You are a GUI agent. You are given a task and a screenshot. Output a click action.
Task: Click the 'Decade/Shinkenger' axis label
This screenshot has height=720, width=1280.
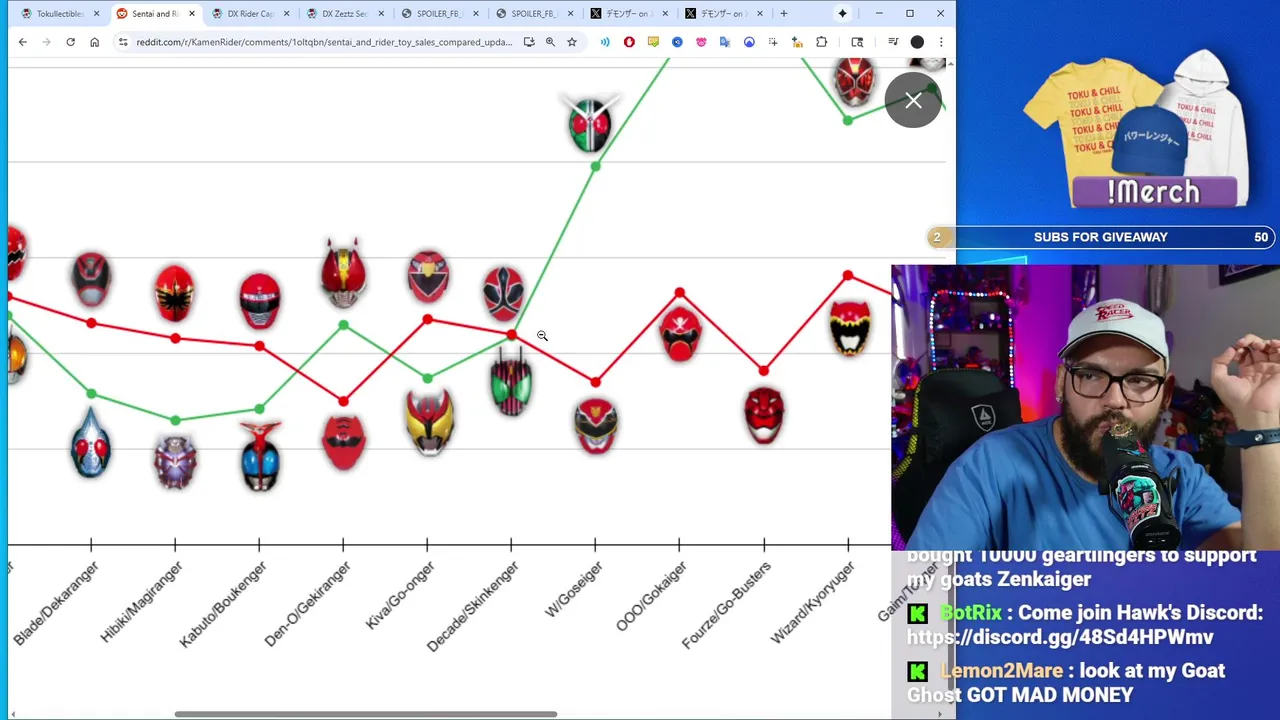pos(473,606)
